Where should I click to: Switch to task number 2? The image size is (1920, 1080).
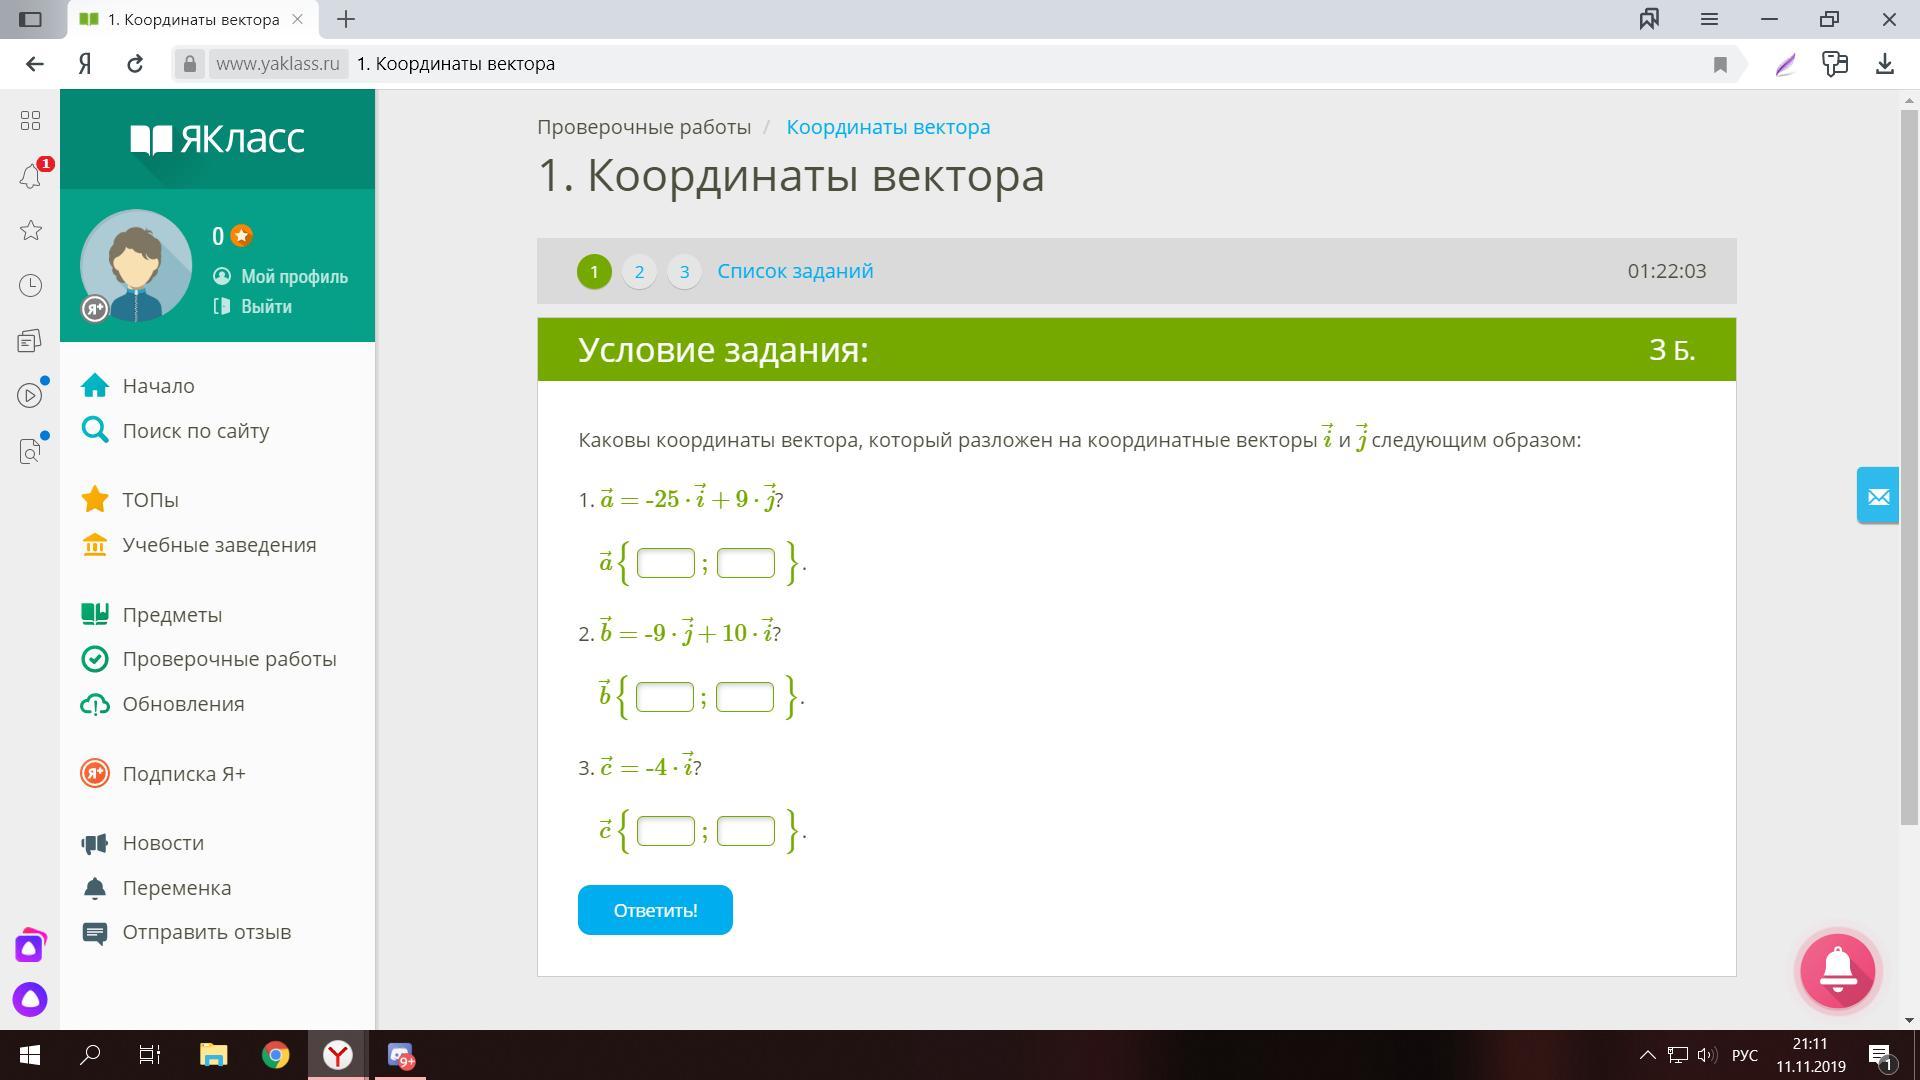(x=639, y=271)
